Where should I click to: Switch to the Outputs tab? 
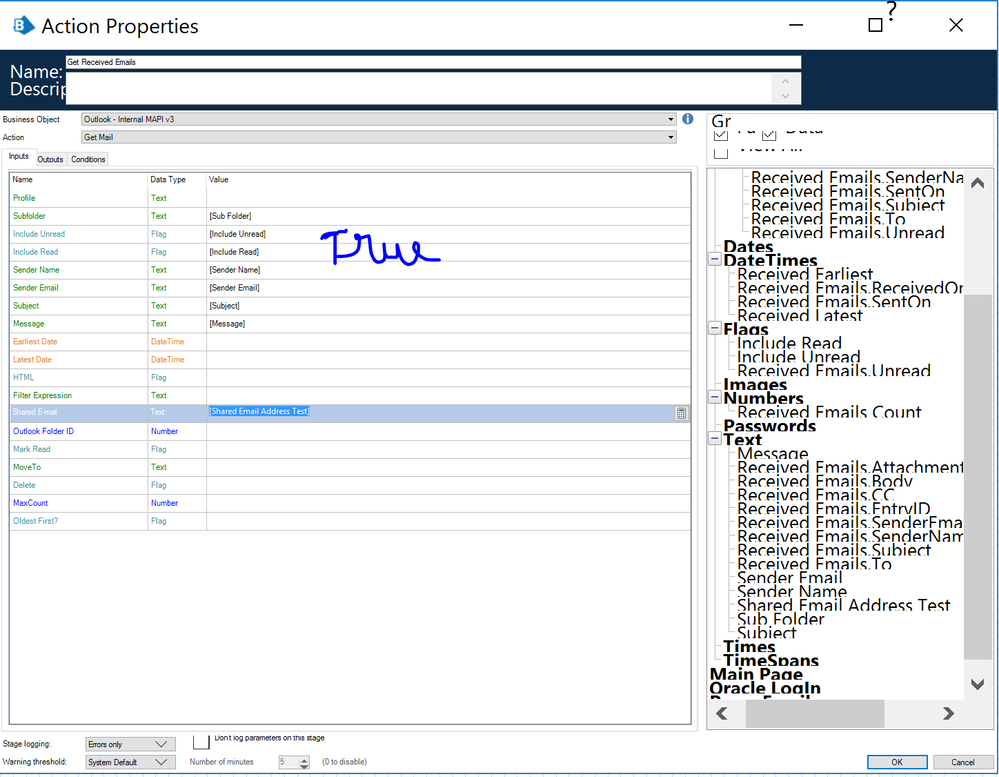tap(50, 159)
